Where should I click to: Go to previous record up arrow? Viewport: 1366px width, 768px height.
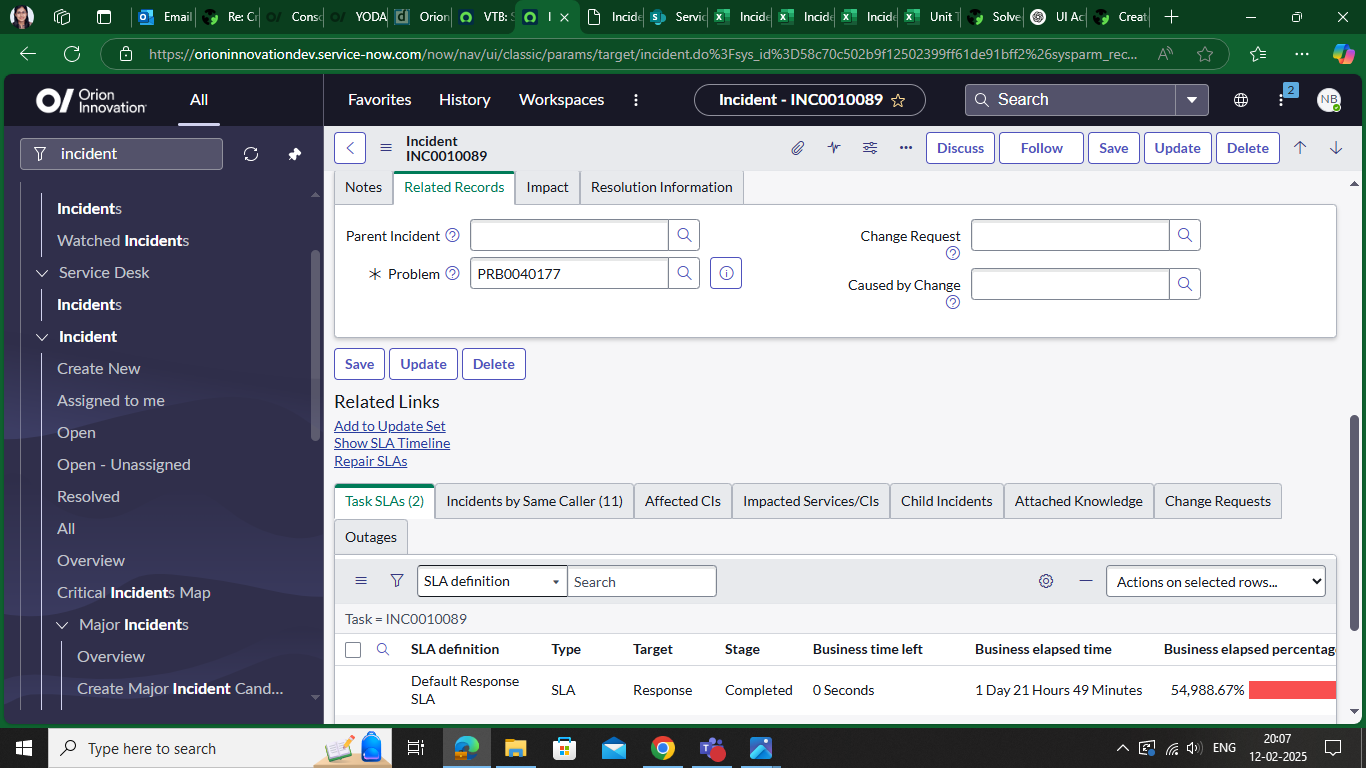coord(1300,148)
